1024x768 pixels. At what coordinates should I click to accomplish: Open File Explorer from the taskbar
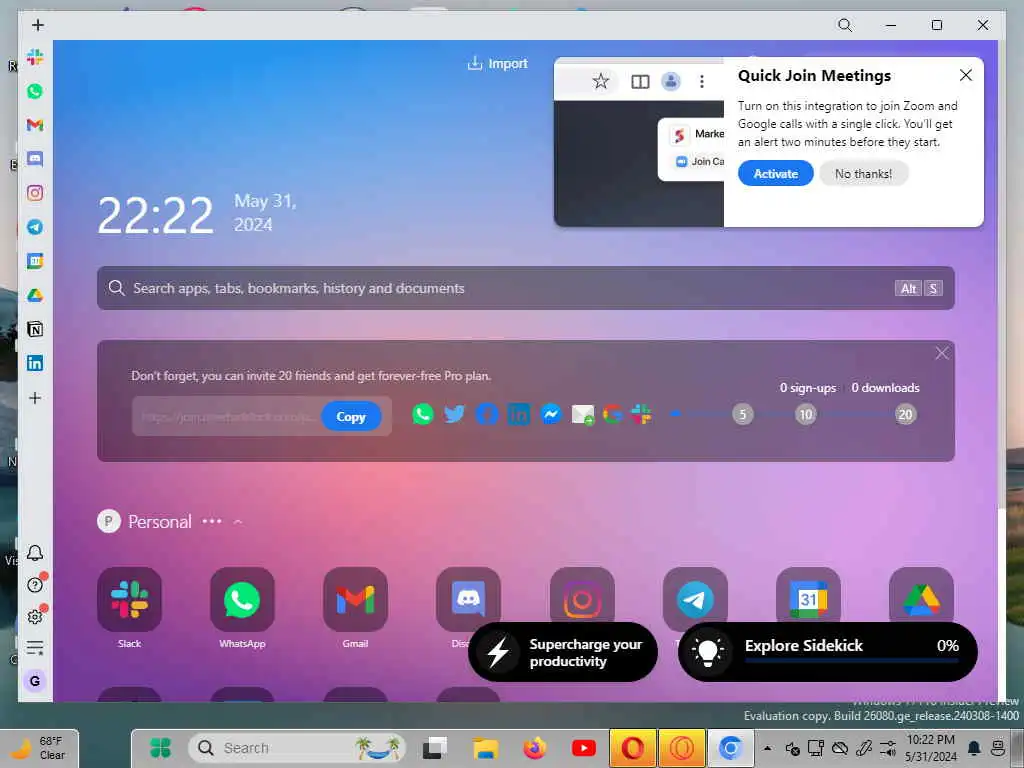click(485, 748)
